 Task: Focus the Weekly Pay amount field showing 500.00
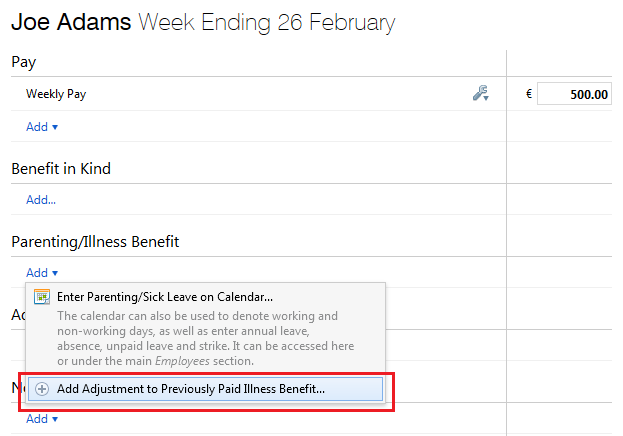click(574, 94)
